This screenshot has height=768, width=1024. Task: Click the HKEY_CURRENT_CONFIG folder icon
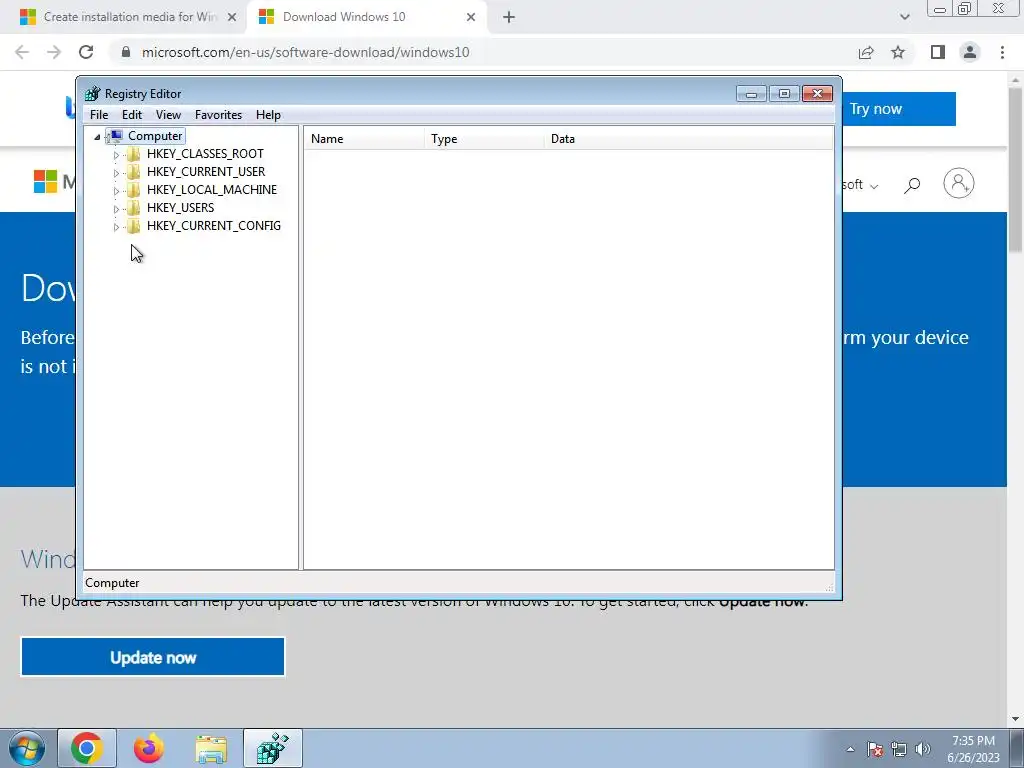click(133, 226)
